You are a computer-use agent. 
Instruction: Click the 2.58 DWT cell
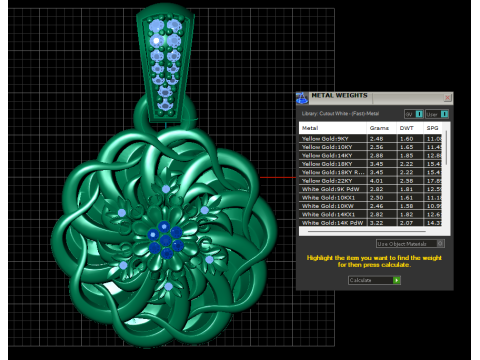(x=406, y=181)
